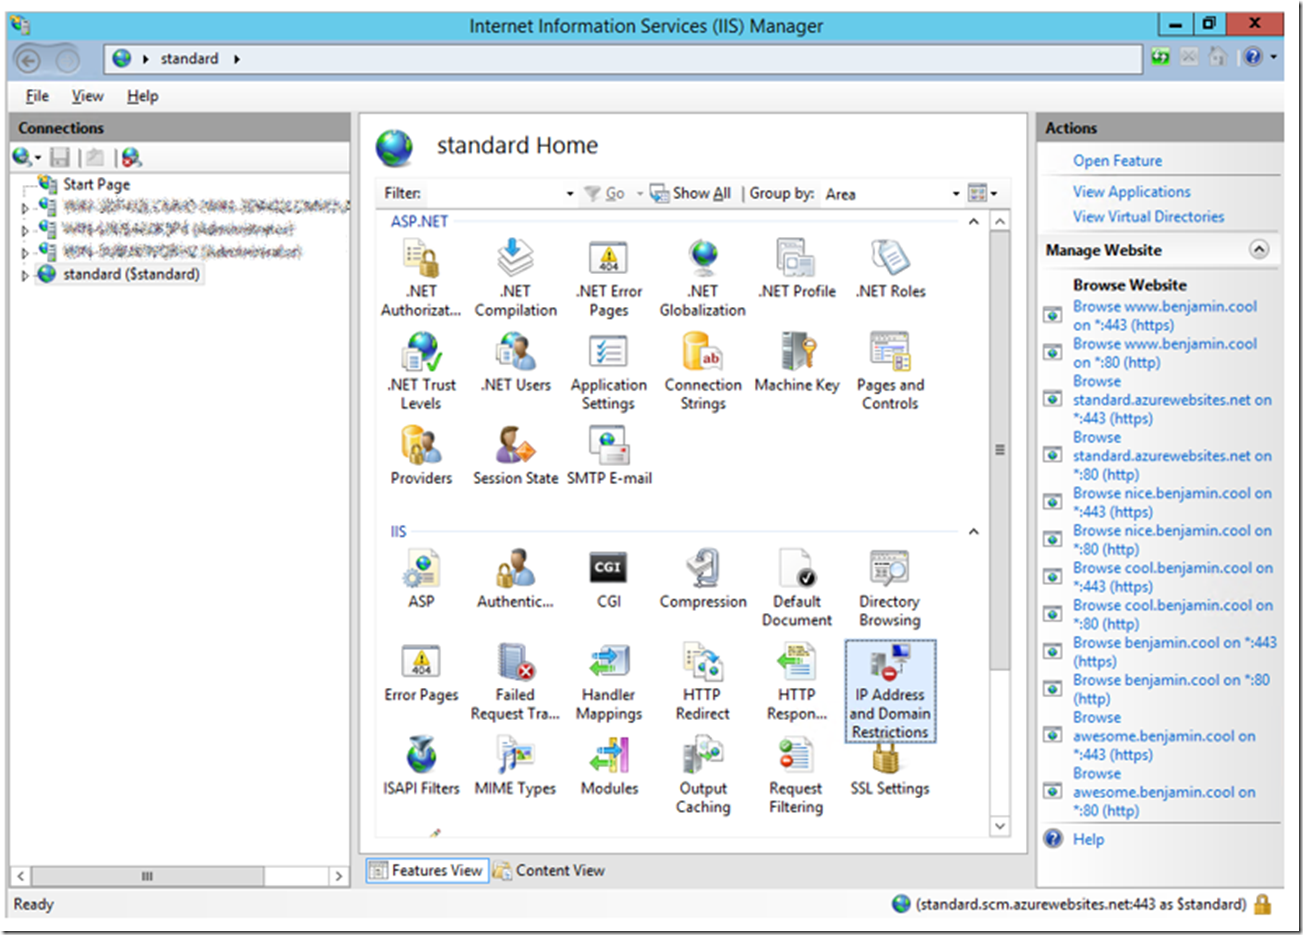Select the Handler Mappings icon
This screenshot has width=1303, height=935.
[609, 682]
